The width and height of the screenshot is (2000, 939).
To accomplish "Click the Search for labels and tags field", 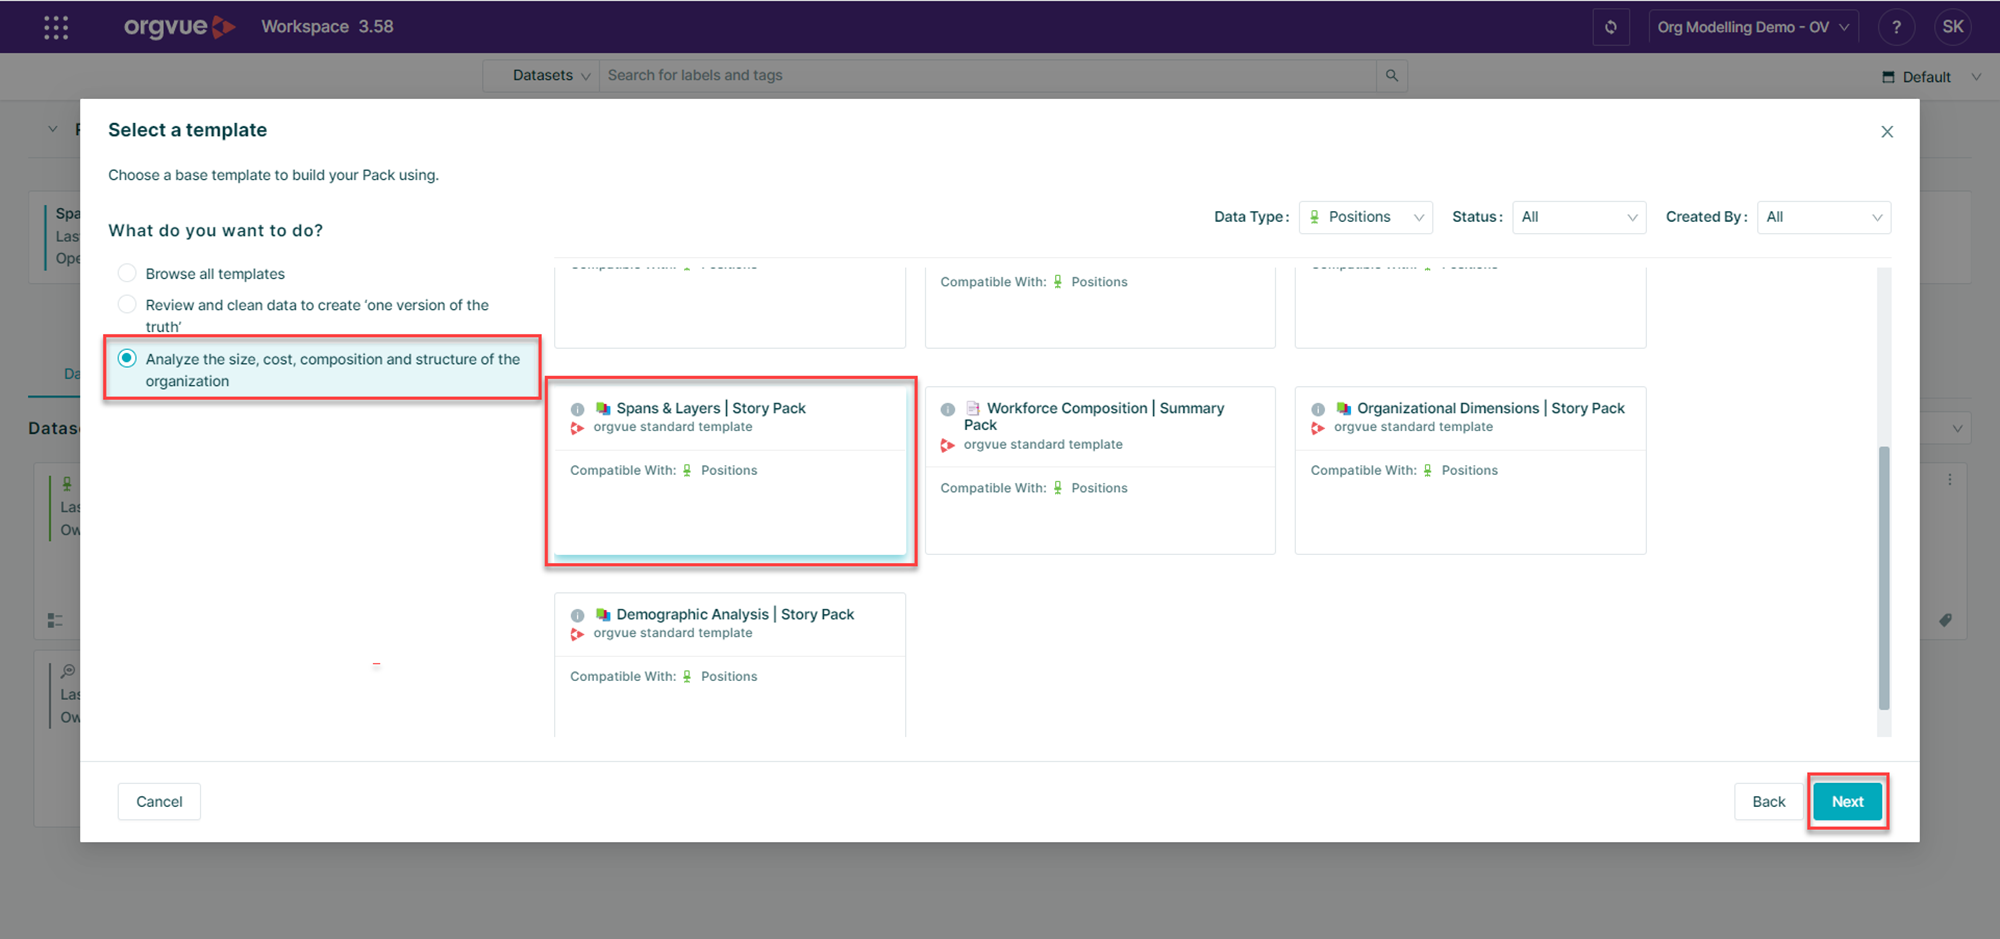I will pyautogui.click(x=987, y=75).
